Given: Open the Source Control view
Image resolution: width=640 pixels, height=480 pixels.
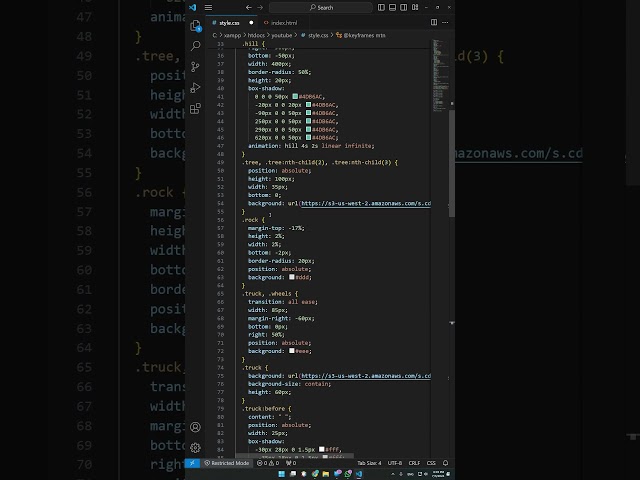Looking at the screenshot, I should (196, 67).
